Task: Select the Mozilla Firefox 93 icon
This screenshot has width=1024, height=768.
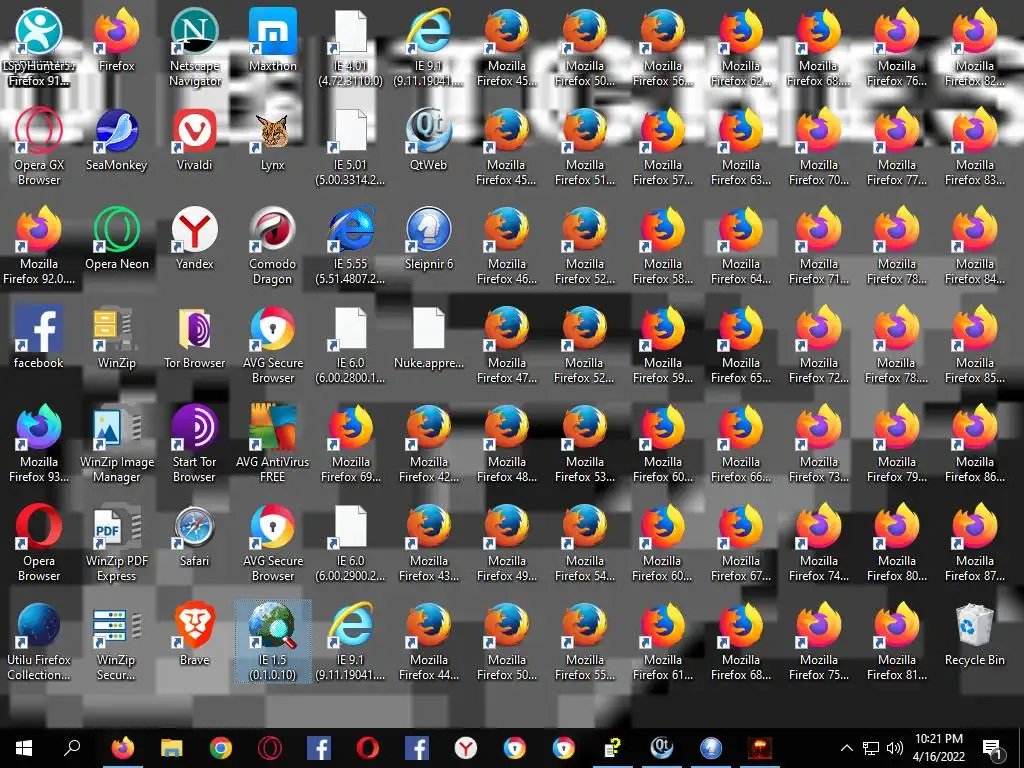Action: (39, 444)
